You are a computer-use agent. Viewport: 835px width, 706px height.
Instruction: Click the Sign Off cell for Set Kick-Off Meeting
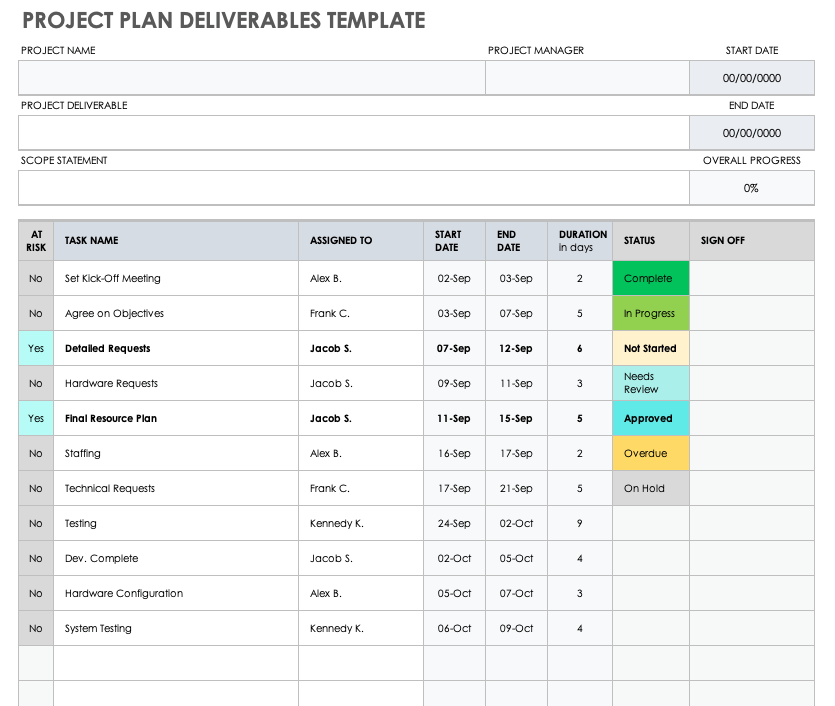(x=752, y=278)
